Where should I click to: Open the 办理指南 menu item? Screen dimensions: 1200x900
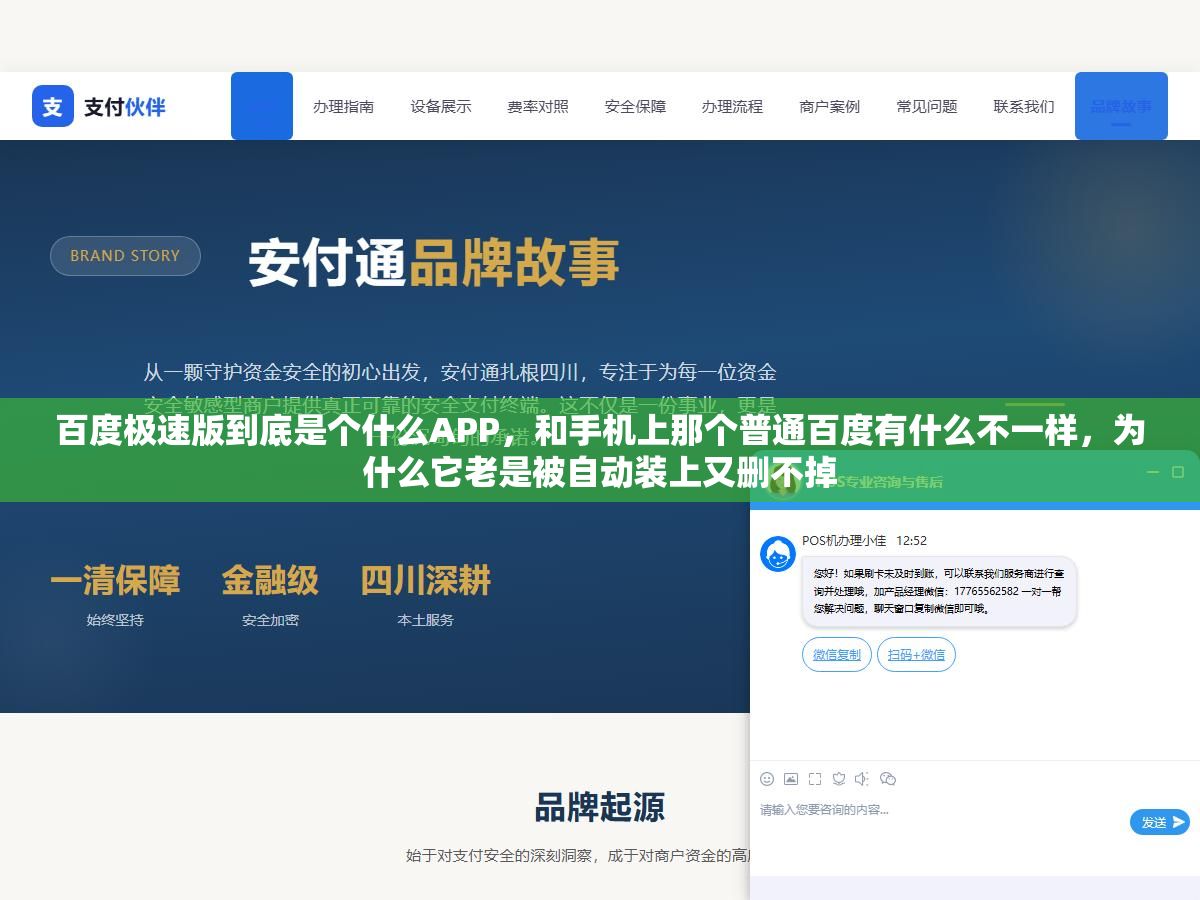click(343, 106)
